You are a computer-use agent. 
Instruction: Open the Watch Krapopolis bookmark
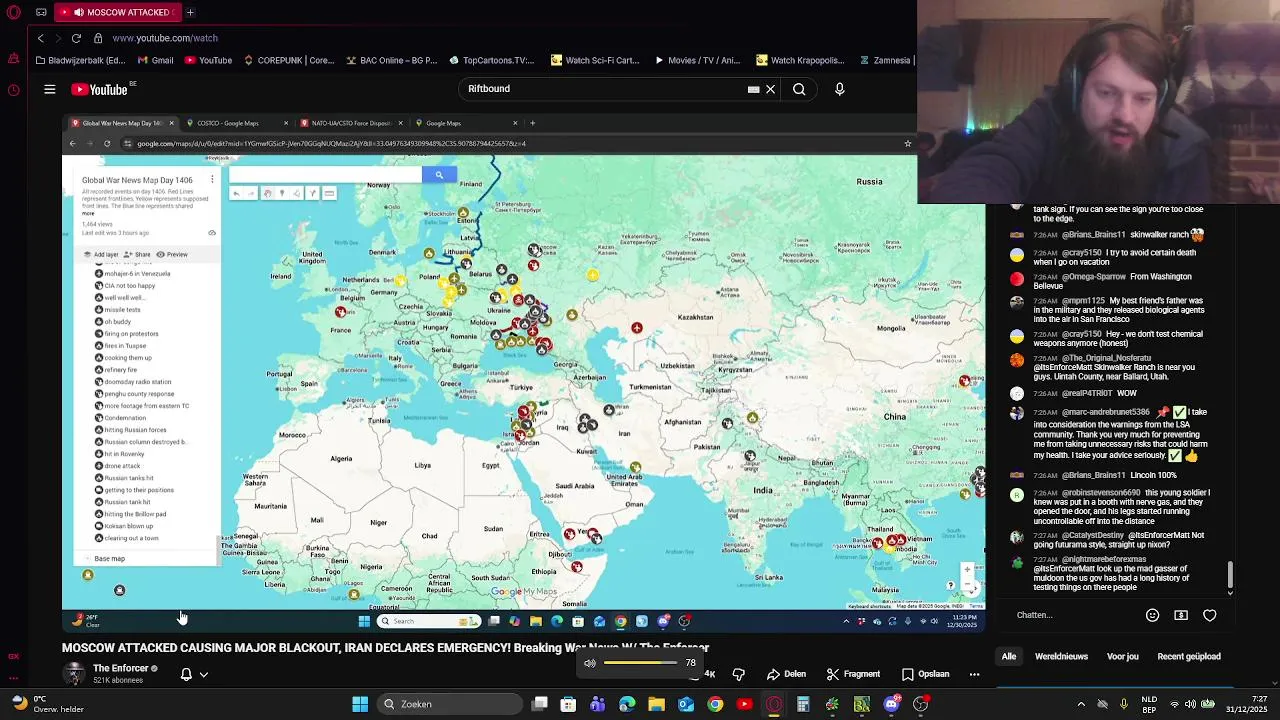[800, 60]
